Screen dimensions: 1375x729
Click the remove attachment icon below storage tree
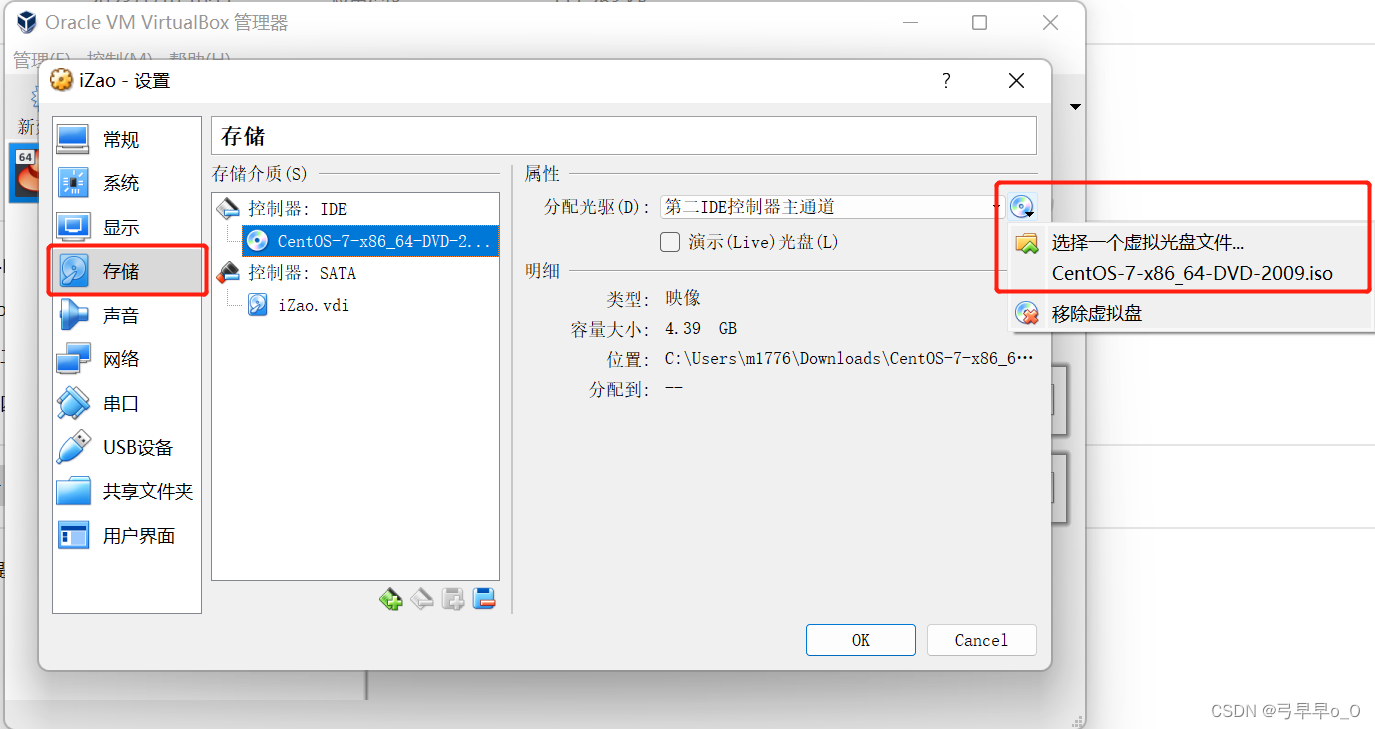click(x=485, y=599)
